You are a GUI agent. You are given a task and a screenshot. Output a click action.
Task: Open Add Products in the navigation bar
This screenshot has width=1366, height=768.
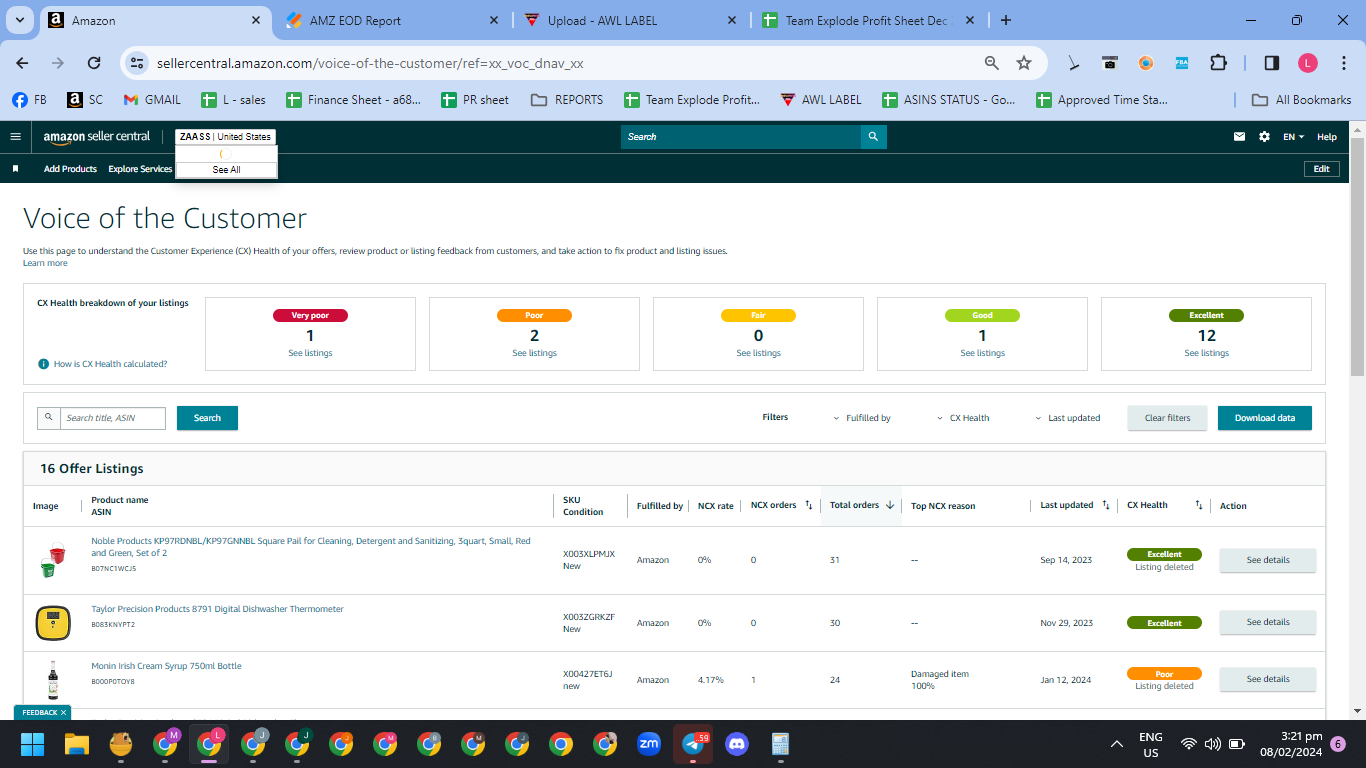tap(70, 169)
